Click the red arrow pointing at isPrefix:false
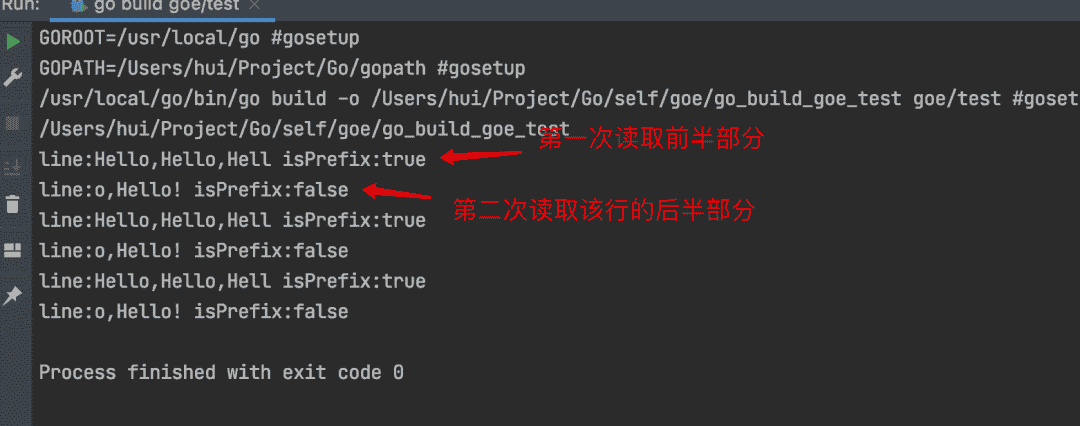The image size is (1080, 426). coord(402,190)
